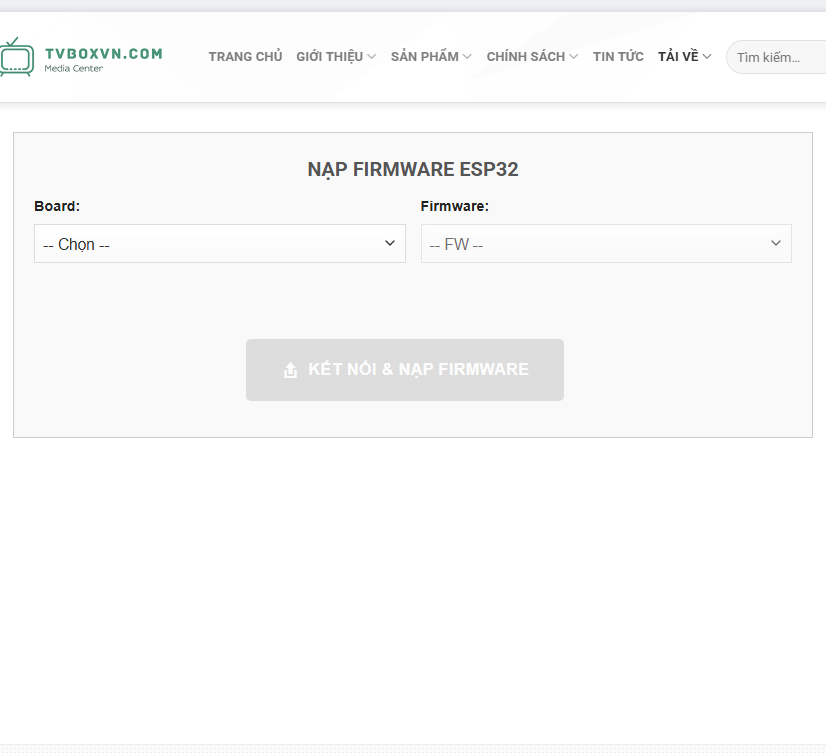The height and width of the screenshot is (753, 826).
Task: Click the Firmware dropdown arrow
Action: [x=776, y=243]
